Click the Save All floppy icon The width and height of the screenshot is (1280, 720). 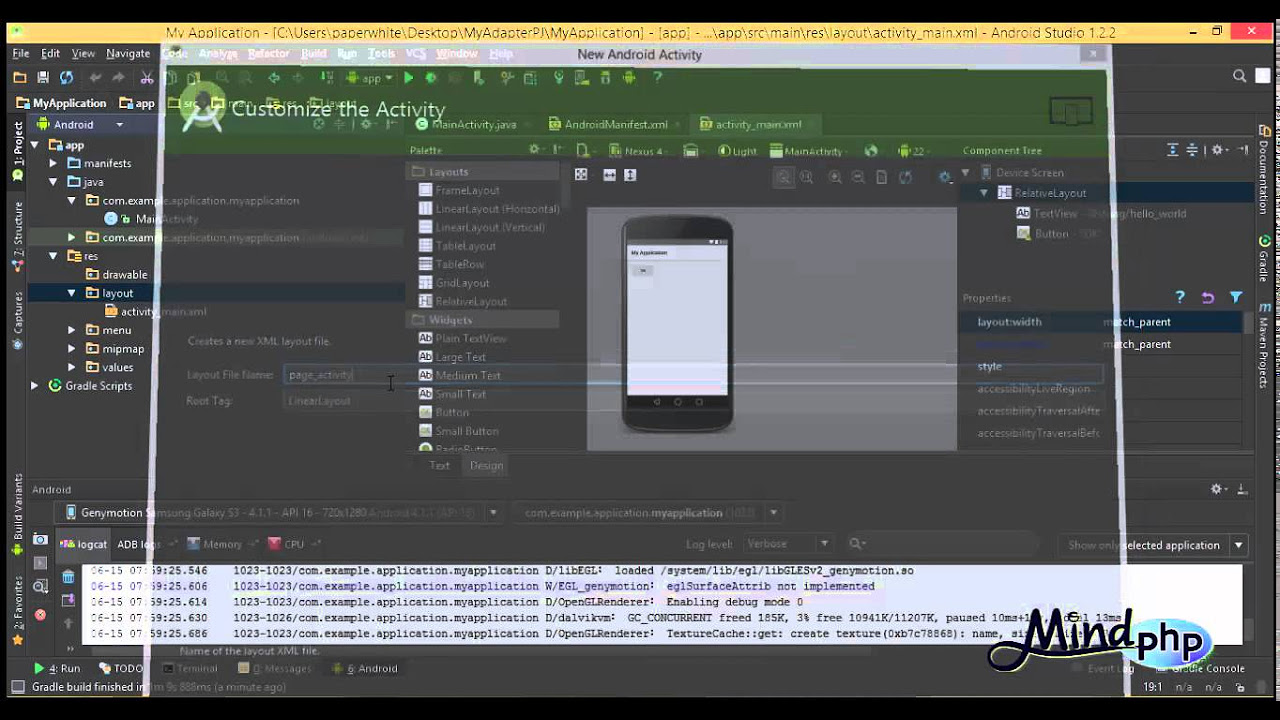[43, 77]
